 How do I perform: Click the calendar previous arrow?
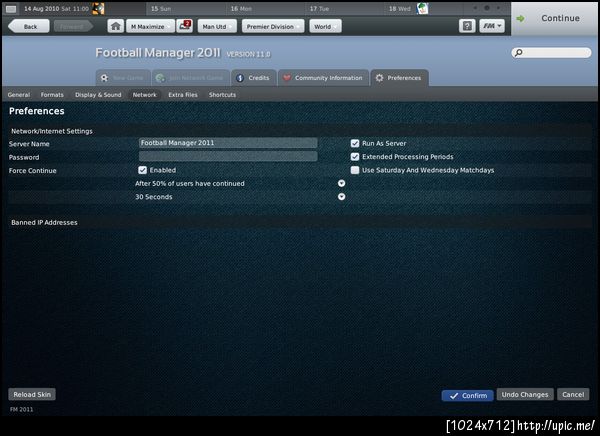point(475,8)
